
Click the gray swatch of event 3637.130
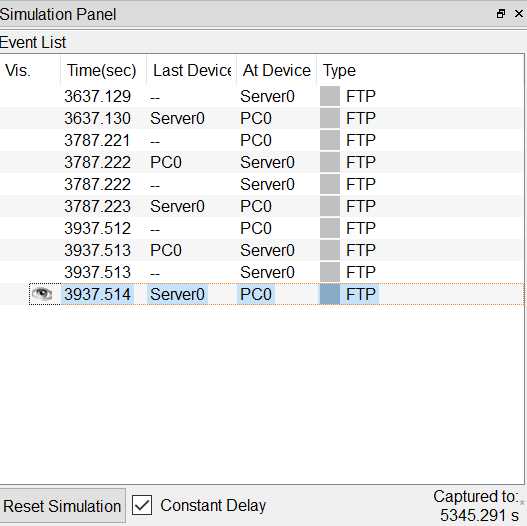(330, 118)
